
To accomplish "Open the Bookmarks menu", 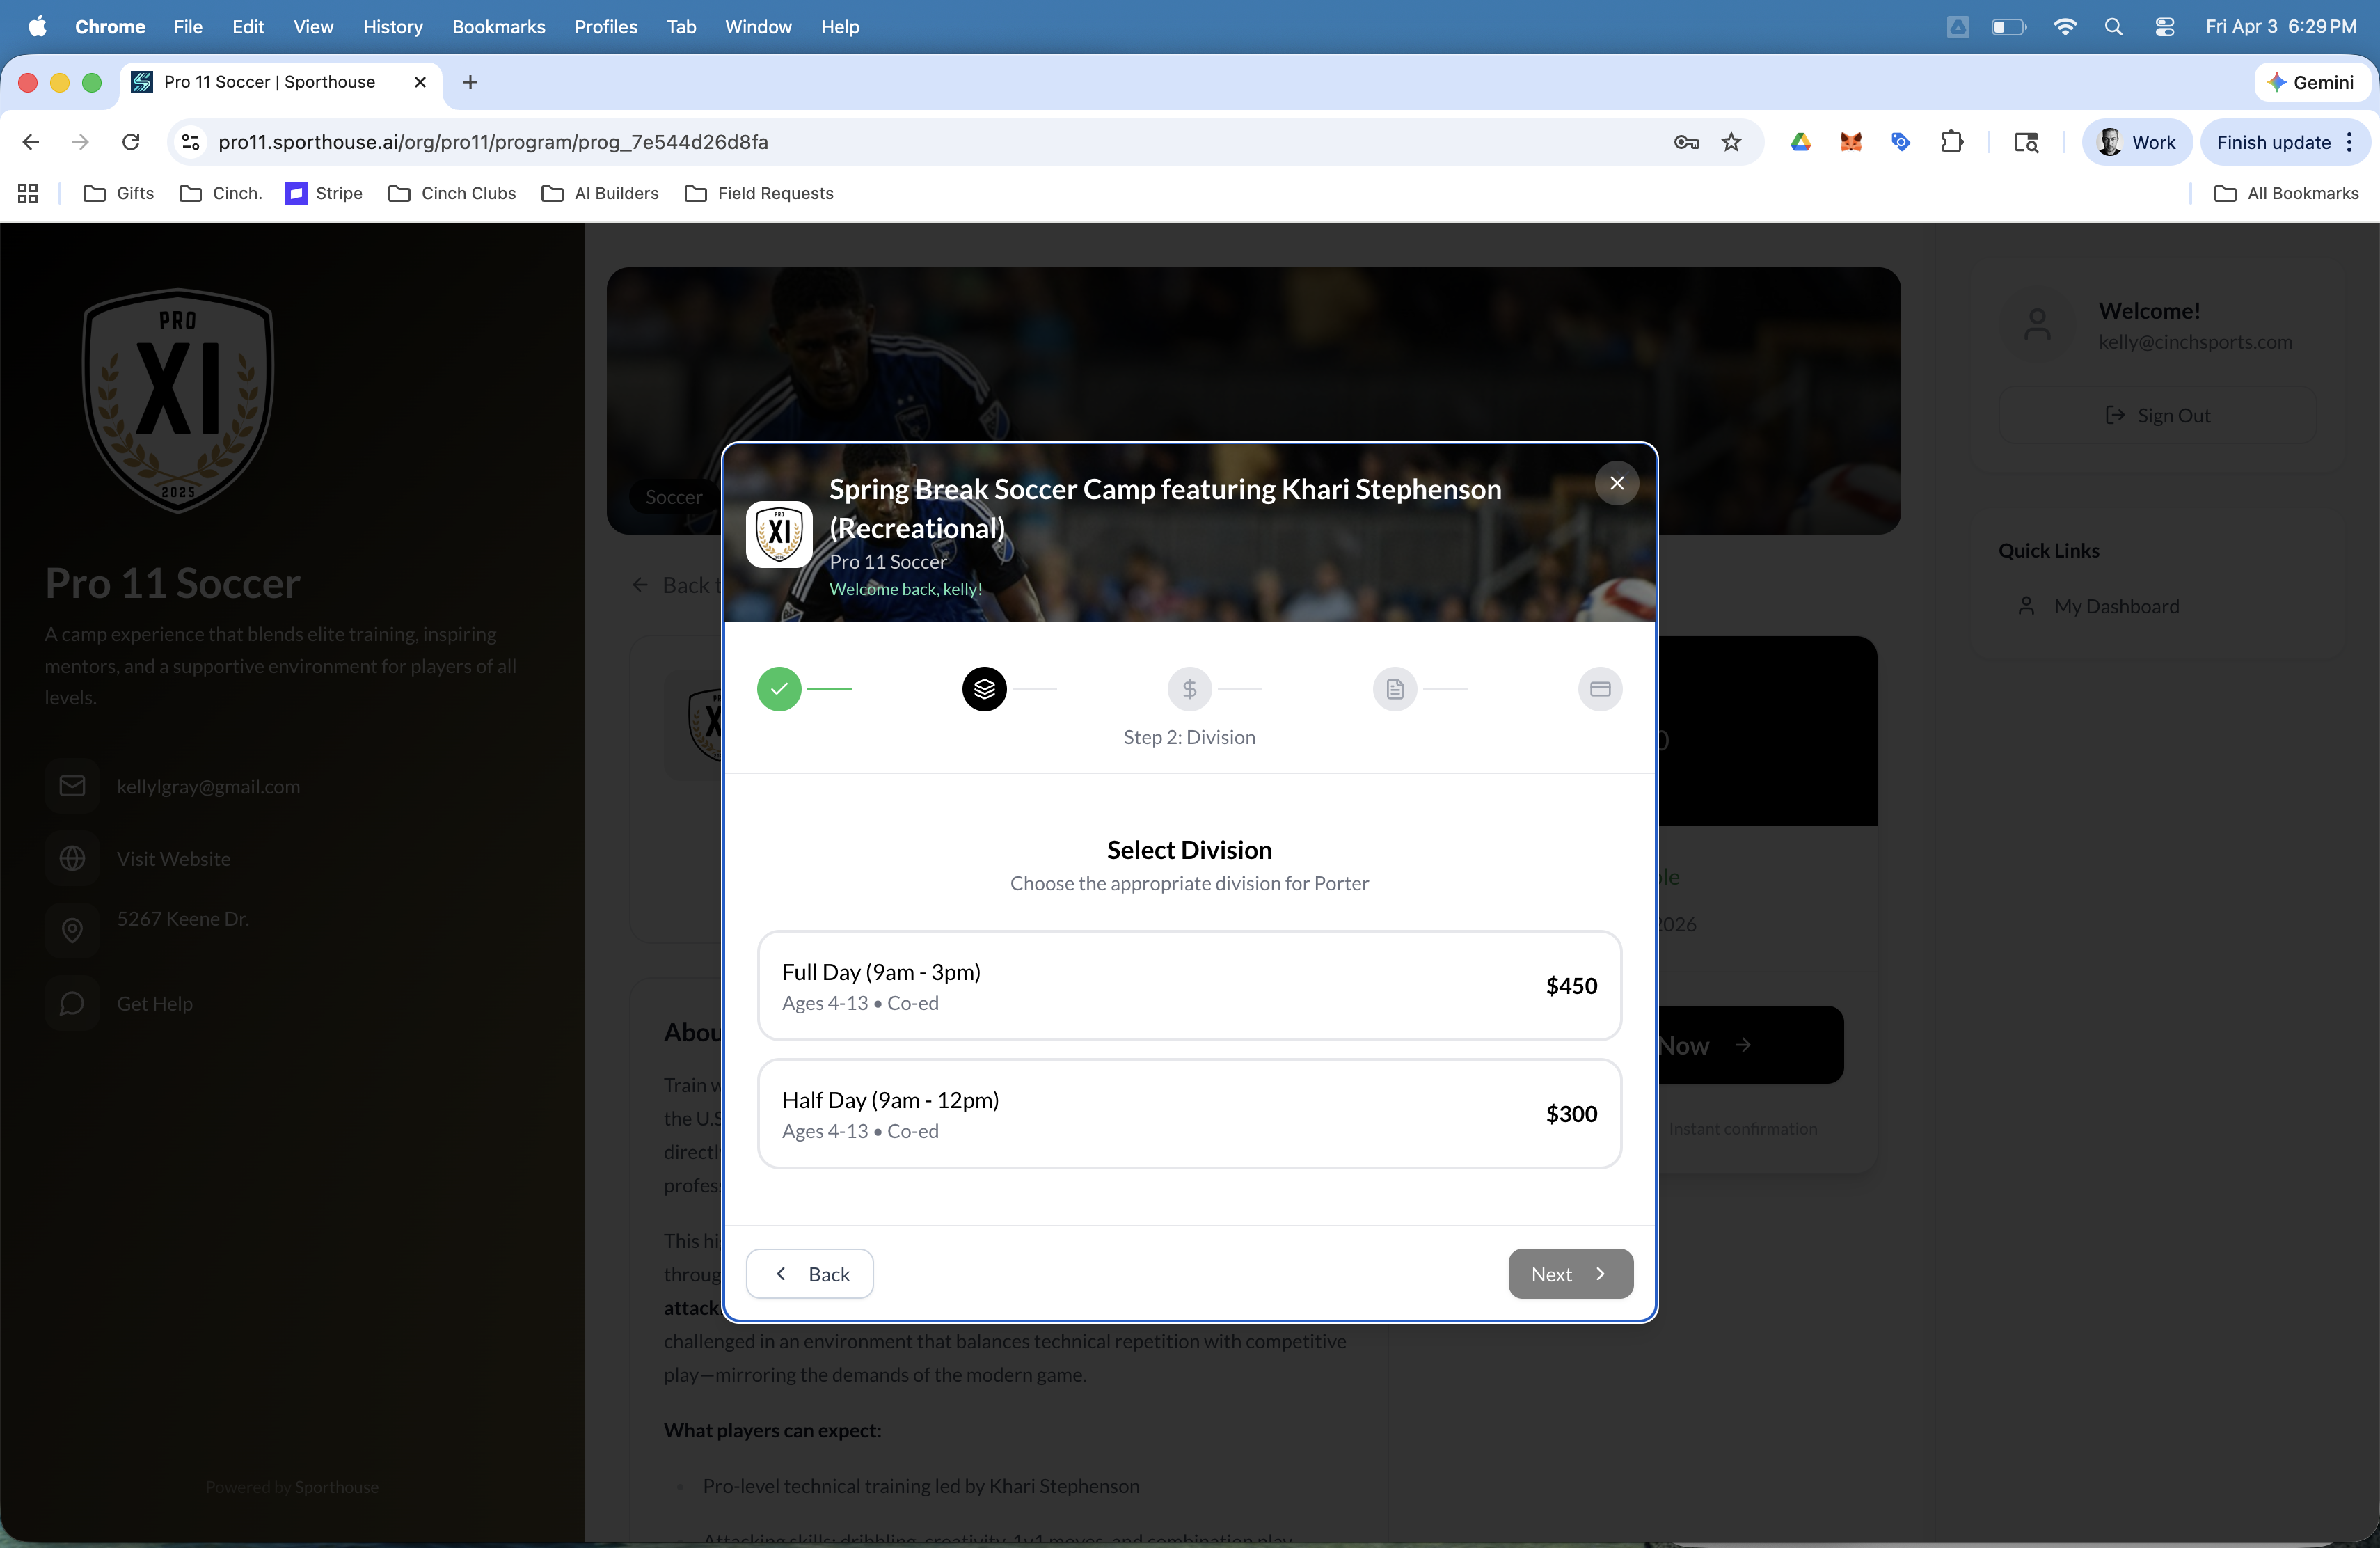I will point(498,27).
